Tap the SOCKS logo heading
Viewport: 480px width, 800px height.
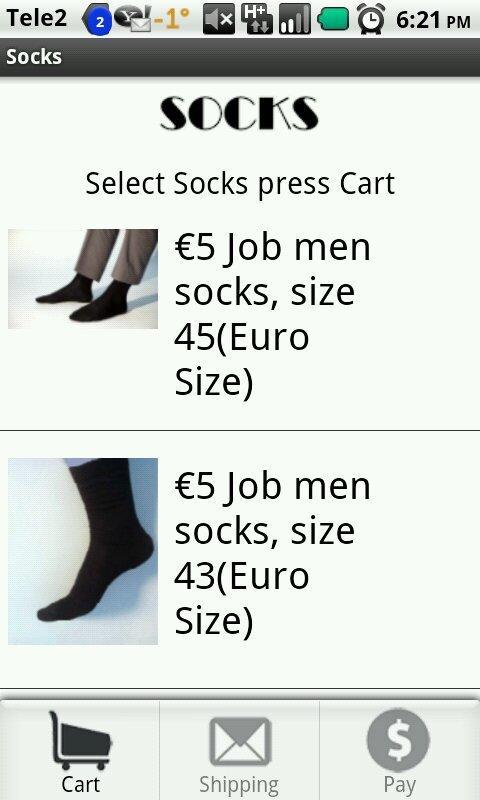[239, 113]
